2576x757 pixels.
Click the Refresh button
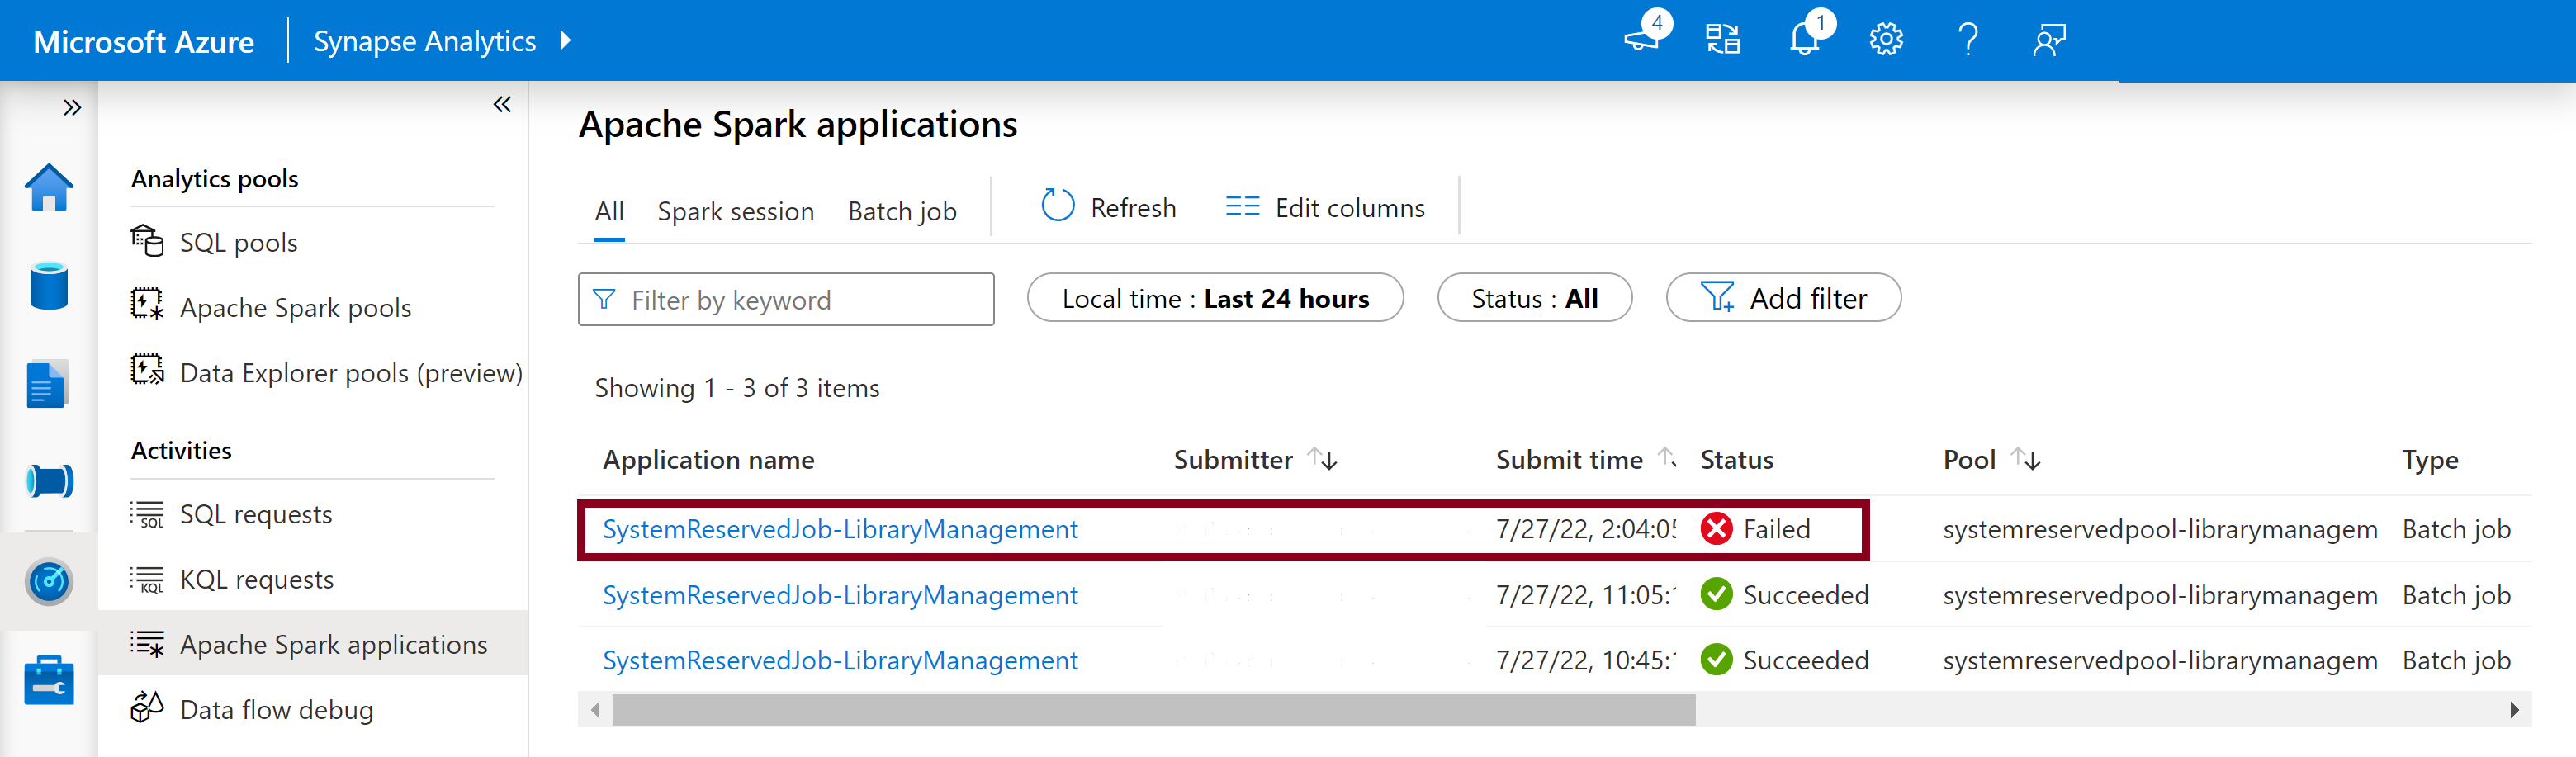click(1107, 207)
